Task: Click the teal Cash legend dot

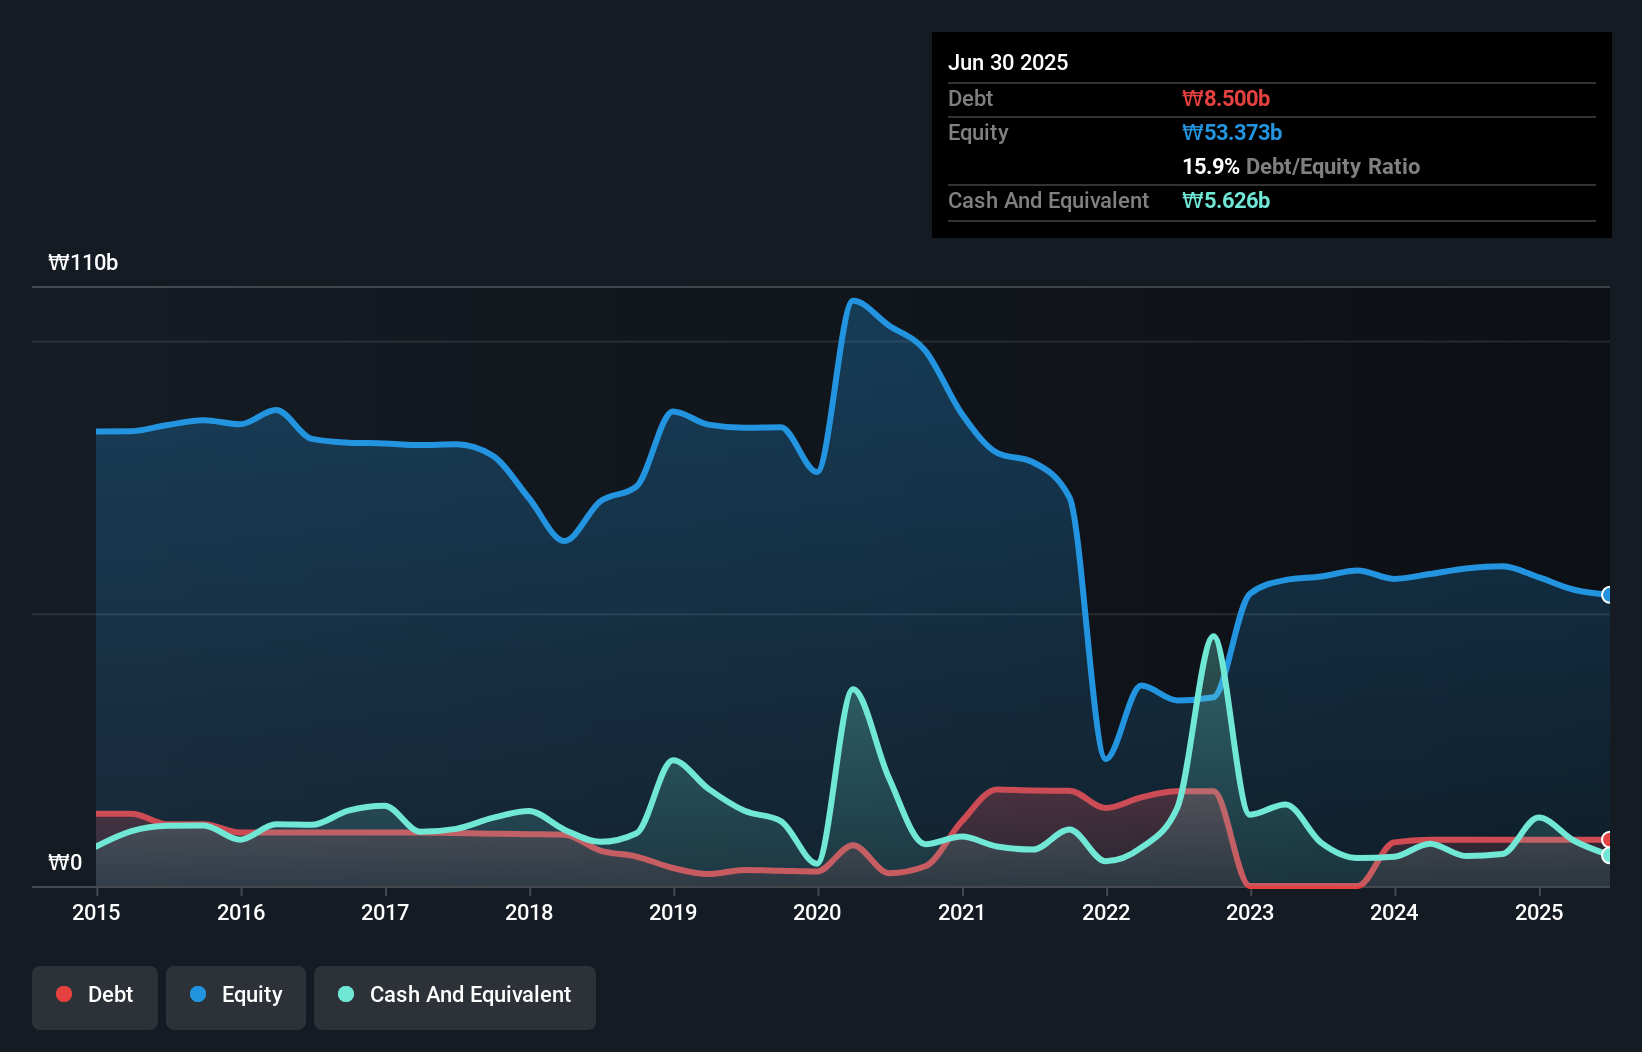Action: tap(346, 994)
